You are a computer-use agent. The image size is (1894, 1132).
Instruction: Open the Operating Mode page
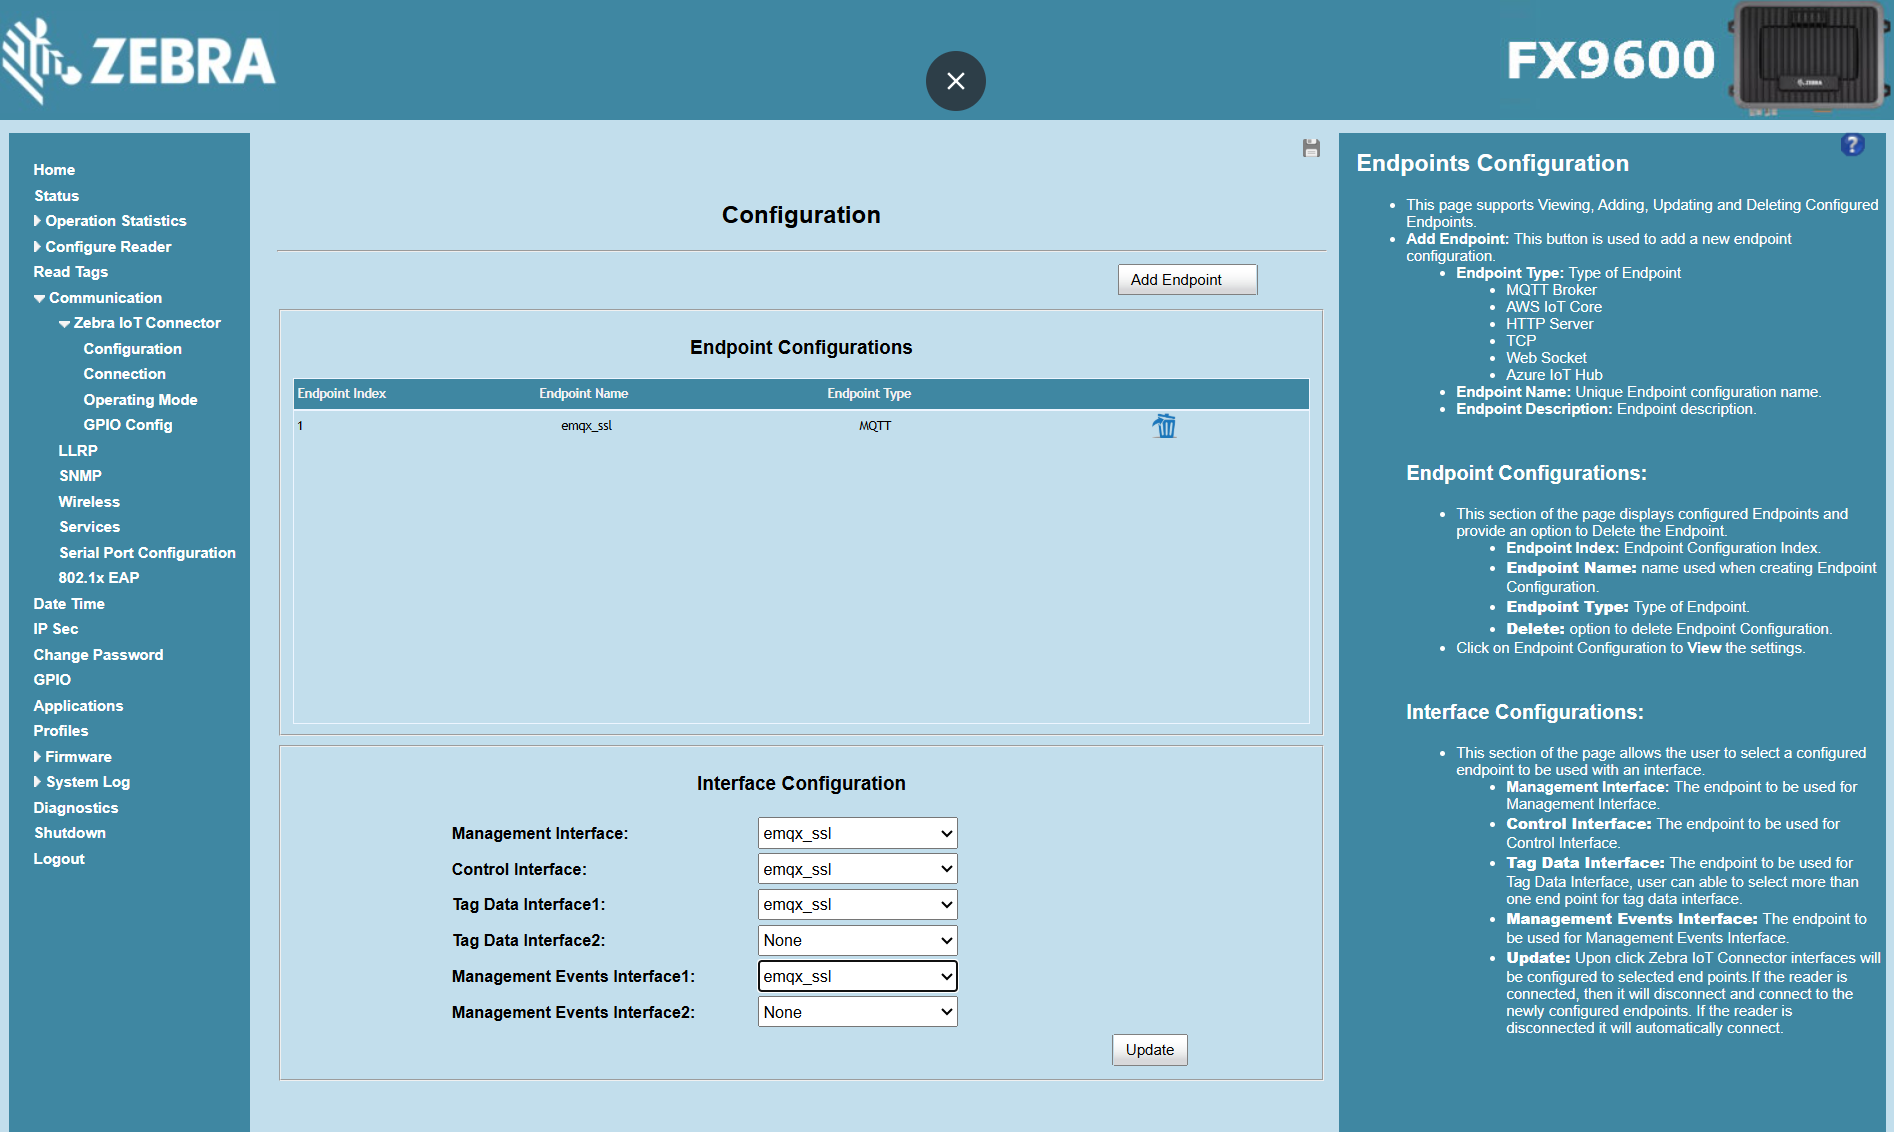(140, 400)
